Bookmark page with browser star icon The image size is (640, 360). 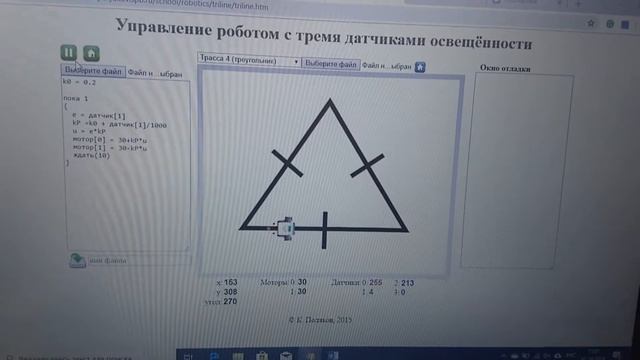pyautogui.click(x=591, y=23)
